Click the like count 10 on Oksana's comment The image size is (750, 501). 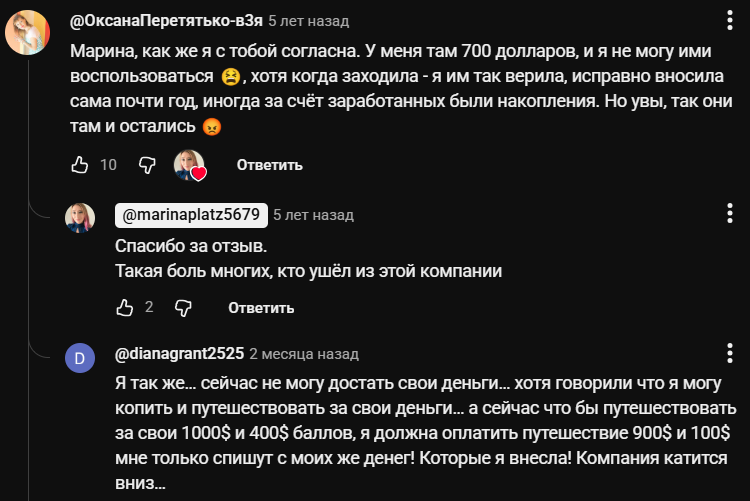click(x=109, y=165)
